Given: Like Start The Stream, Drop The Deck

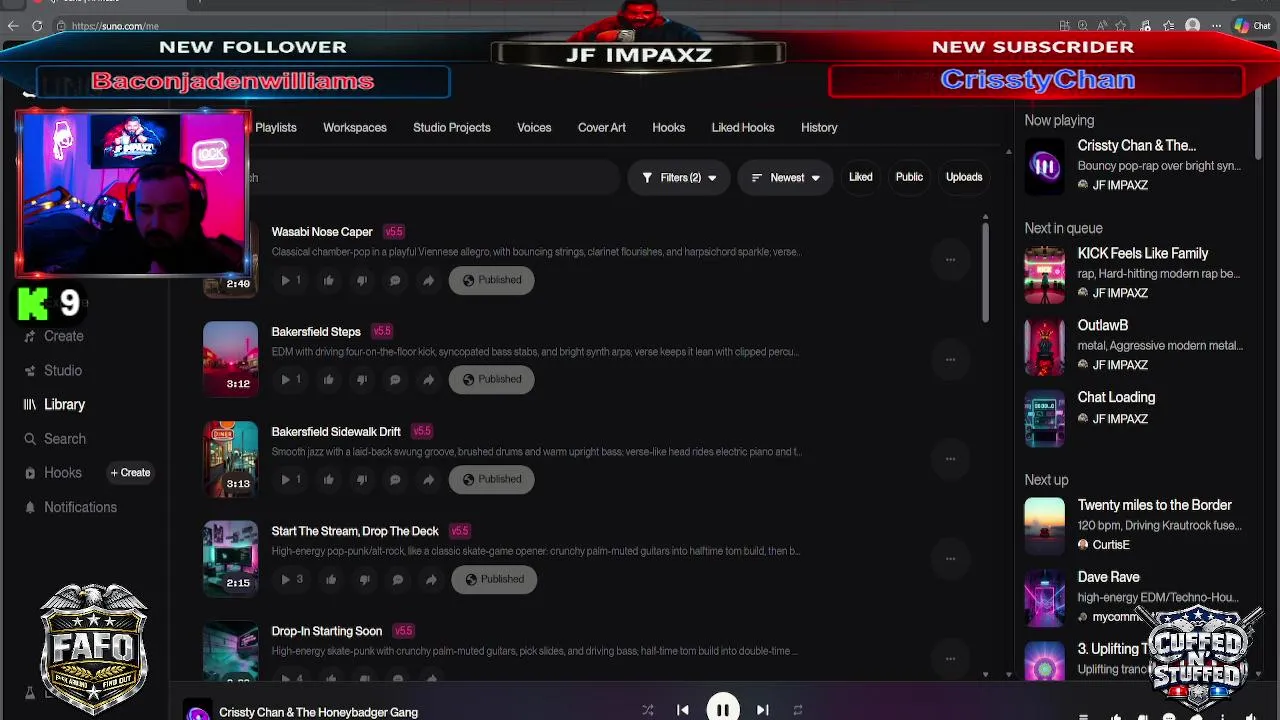Looking at the screenshot, I should point(331,579).
